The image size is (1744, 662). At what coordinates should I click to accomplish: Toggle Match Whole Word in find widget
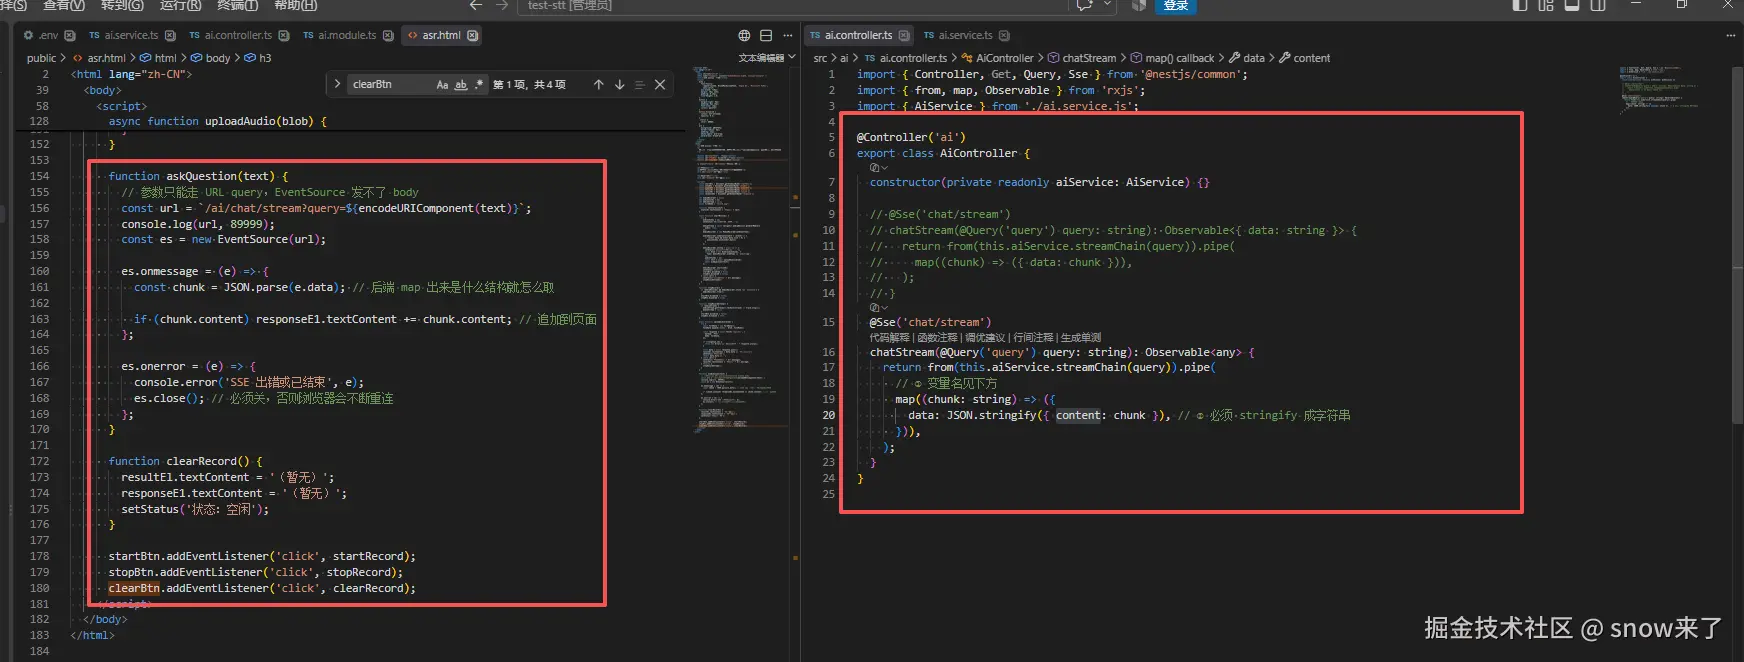click(461, 85)
